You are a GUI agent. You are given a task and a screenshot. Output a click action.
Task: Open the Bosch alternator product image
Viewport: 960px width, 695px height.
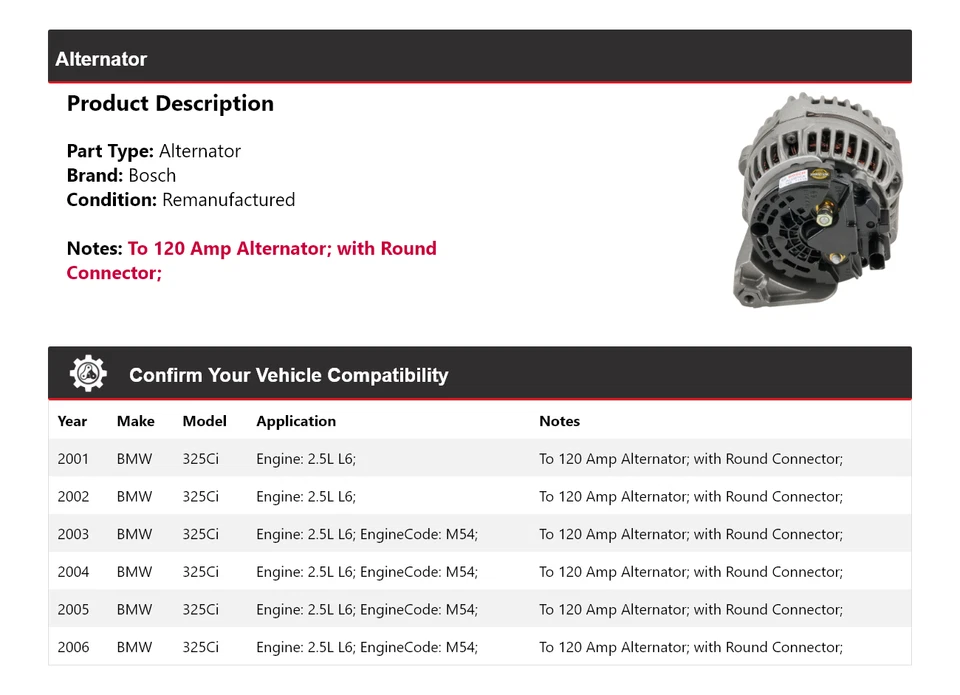click(x=818, y=200)
